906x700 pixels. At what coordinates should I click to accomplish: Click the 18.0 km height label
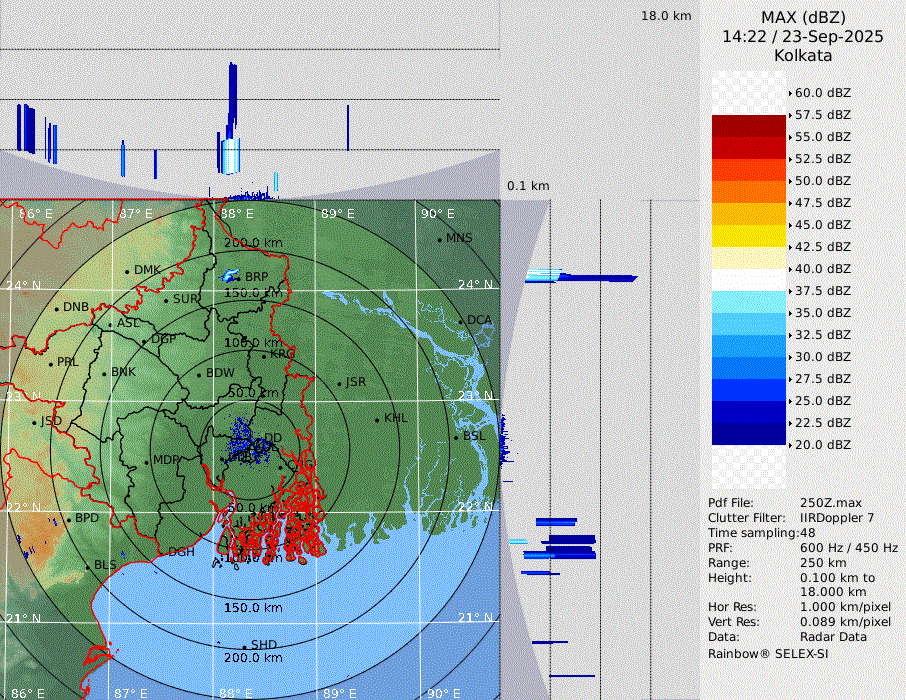[x=666, y=16]
